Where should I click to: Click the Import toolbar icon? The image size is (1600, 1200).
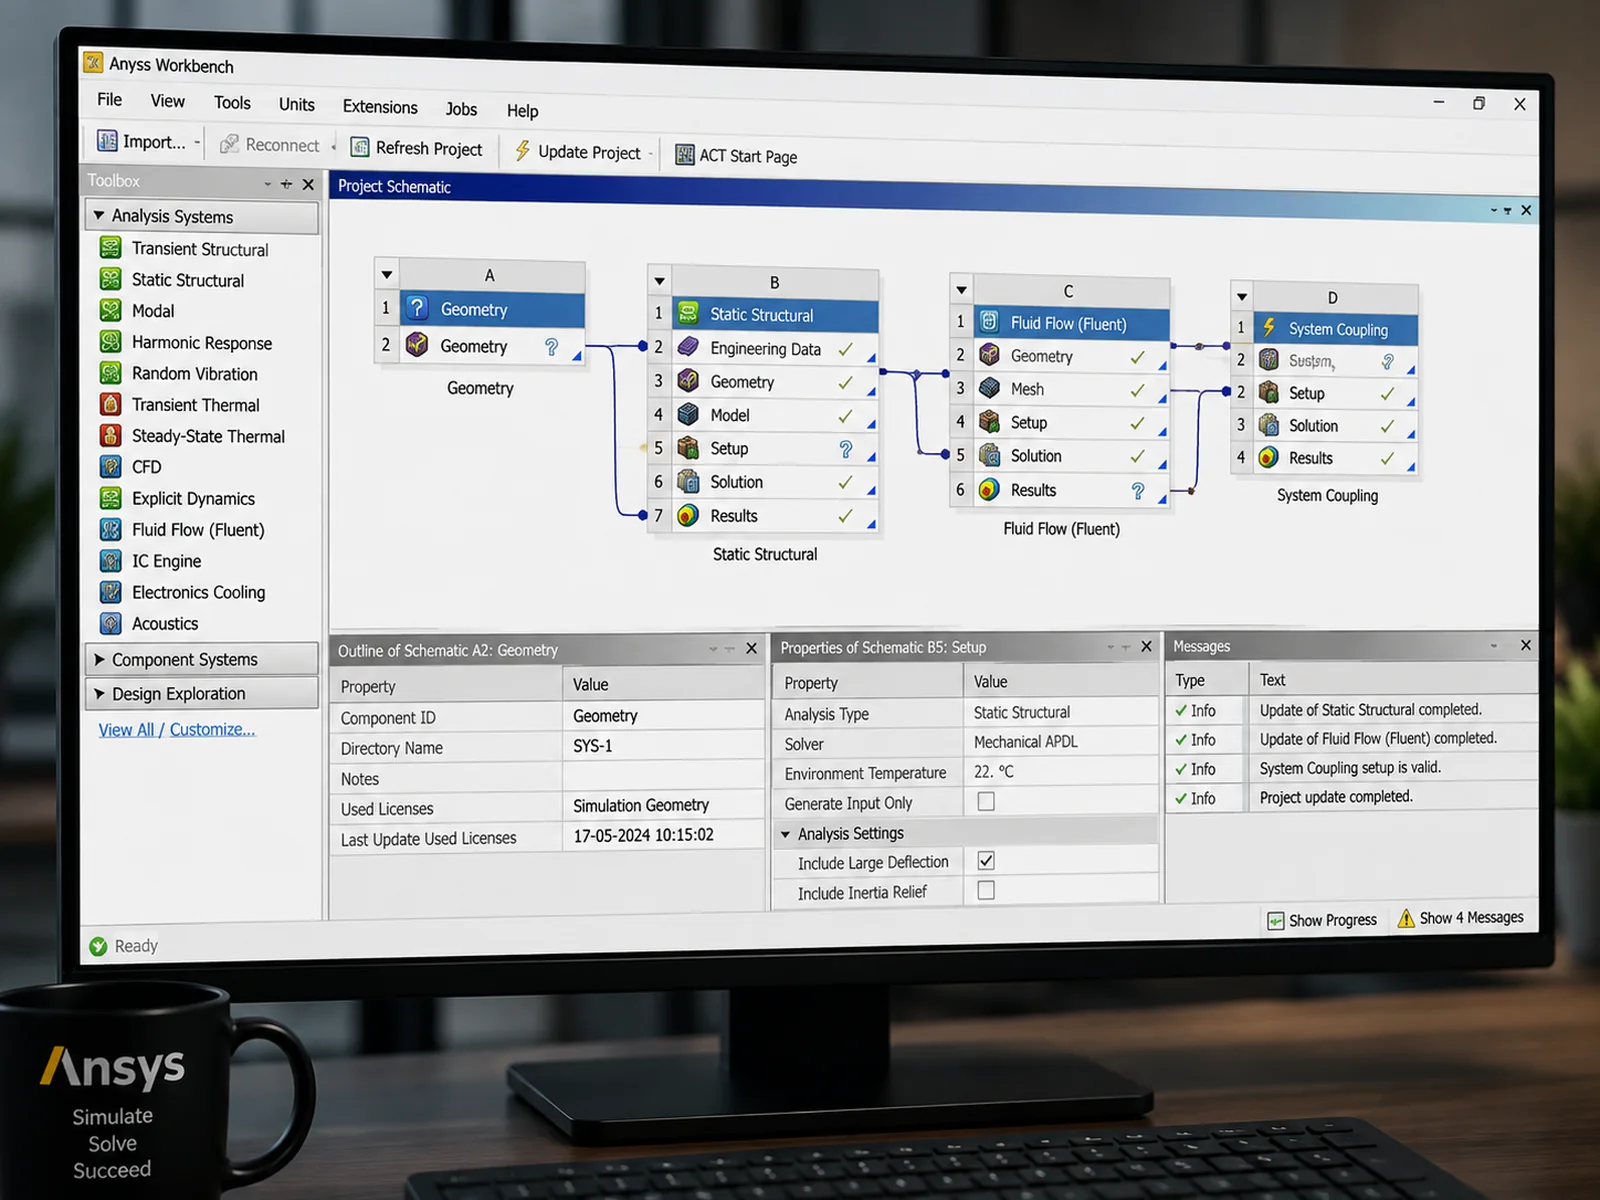(107, 141)
